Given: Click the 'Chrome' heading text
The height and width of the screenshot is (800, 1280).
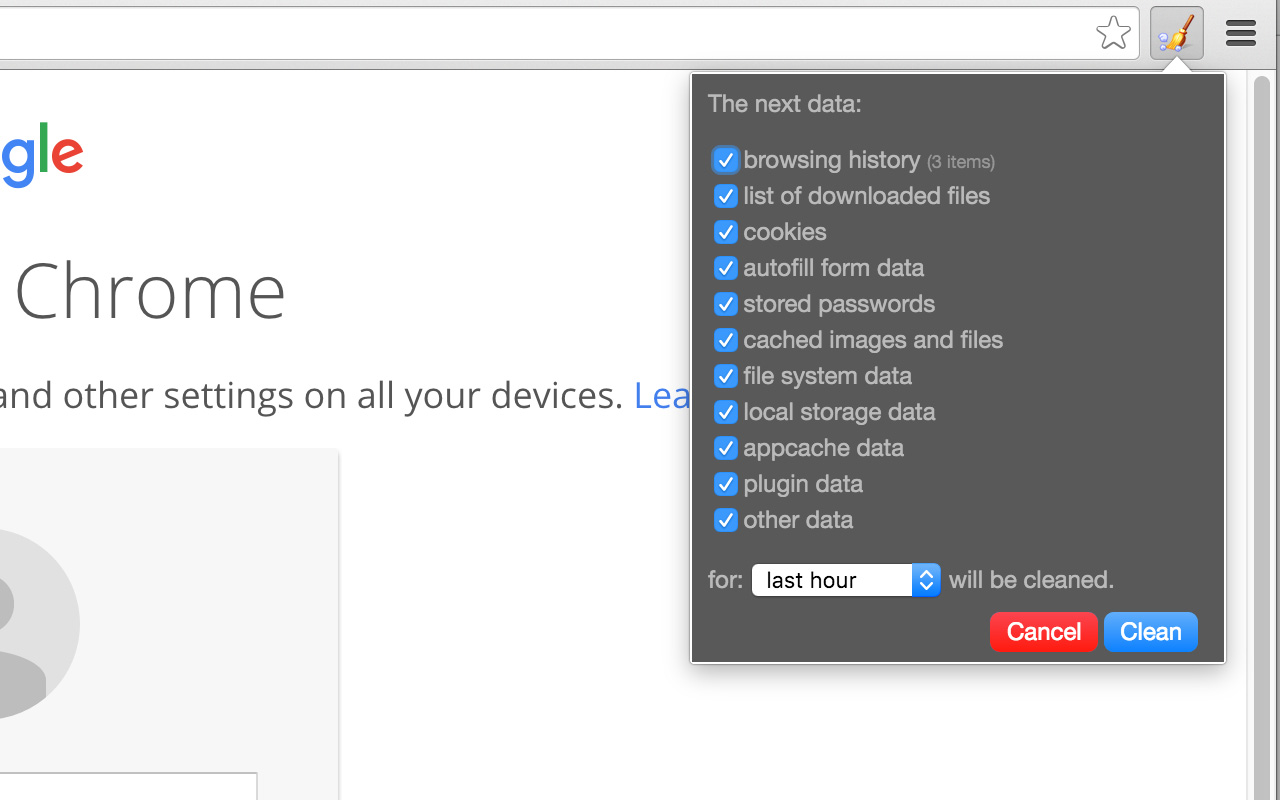Looking at the screenshot, I should pyautogui.click(x=150, y=291).
